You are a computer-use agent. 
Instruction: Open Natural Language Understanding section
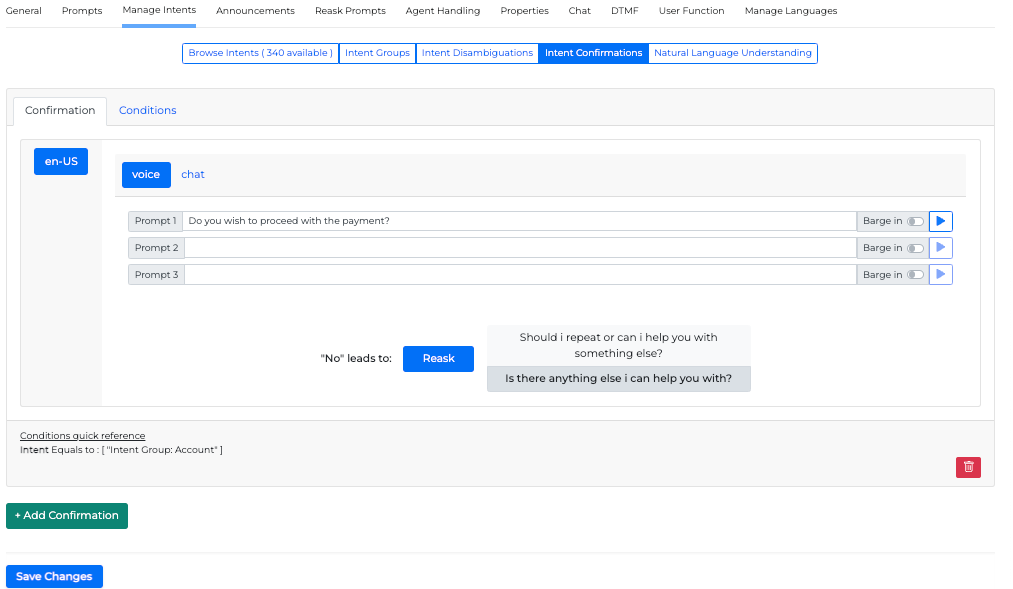coord(733,53)
